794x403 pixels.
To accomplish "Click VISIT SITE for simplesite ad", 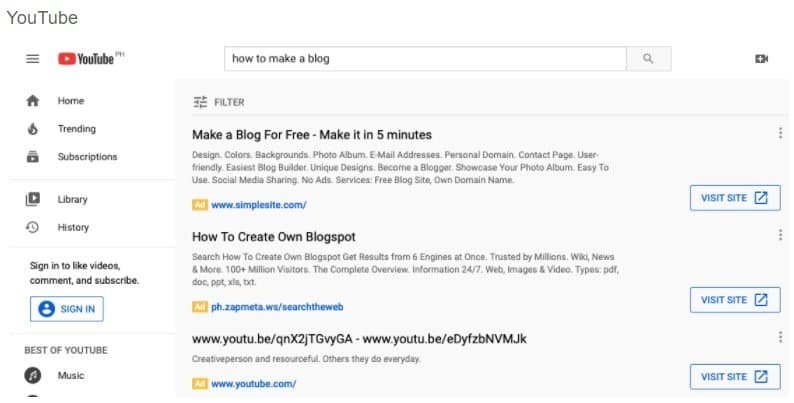I will tap(734, 198).
